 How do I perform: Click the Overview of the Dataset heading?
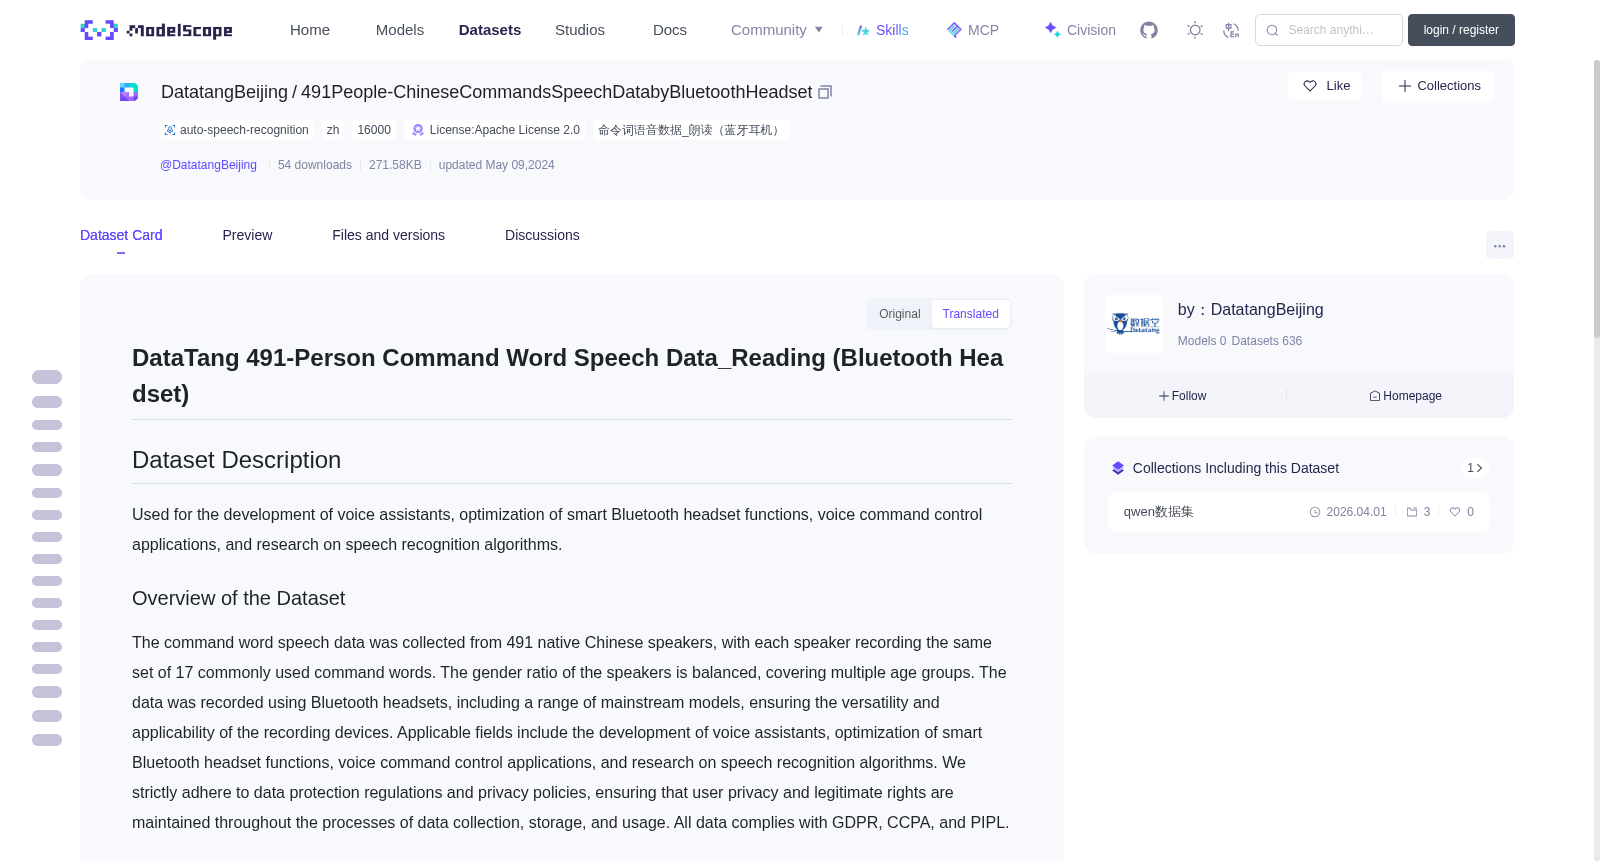coord(239,598)
